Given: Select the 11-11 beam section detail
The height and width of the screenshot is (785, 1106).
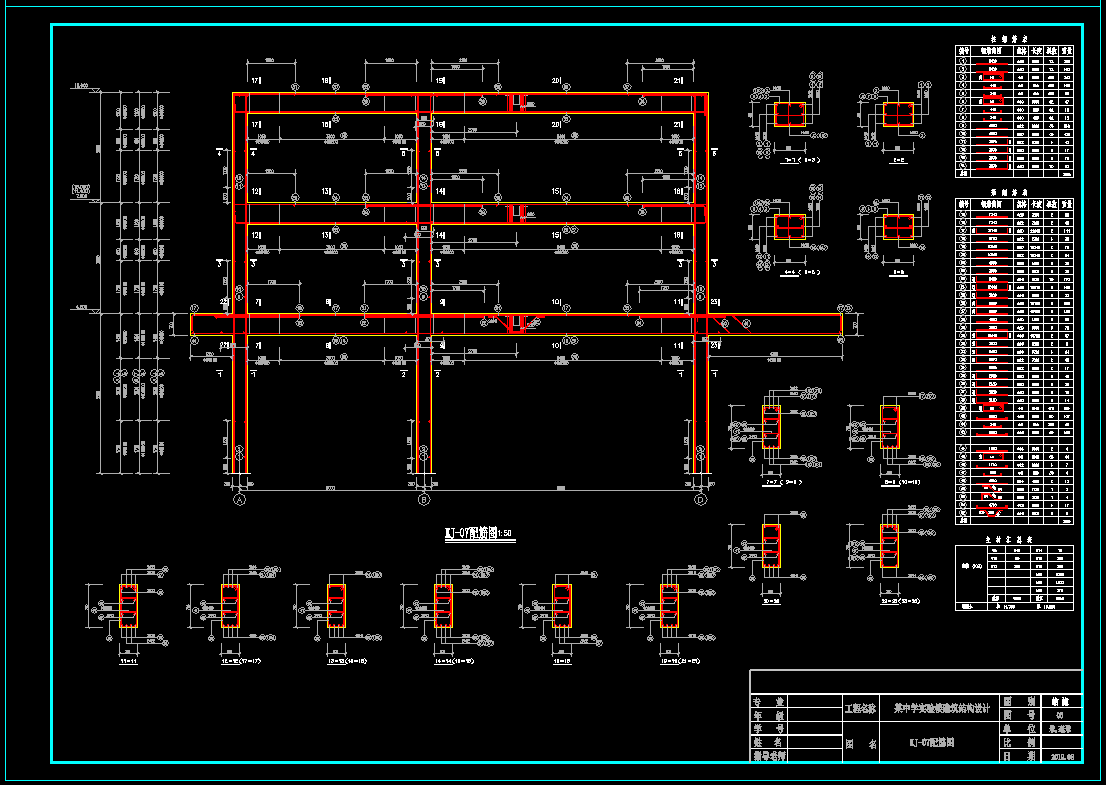Looking at the screenshot, I should (129, 606).
